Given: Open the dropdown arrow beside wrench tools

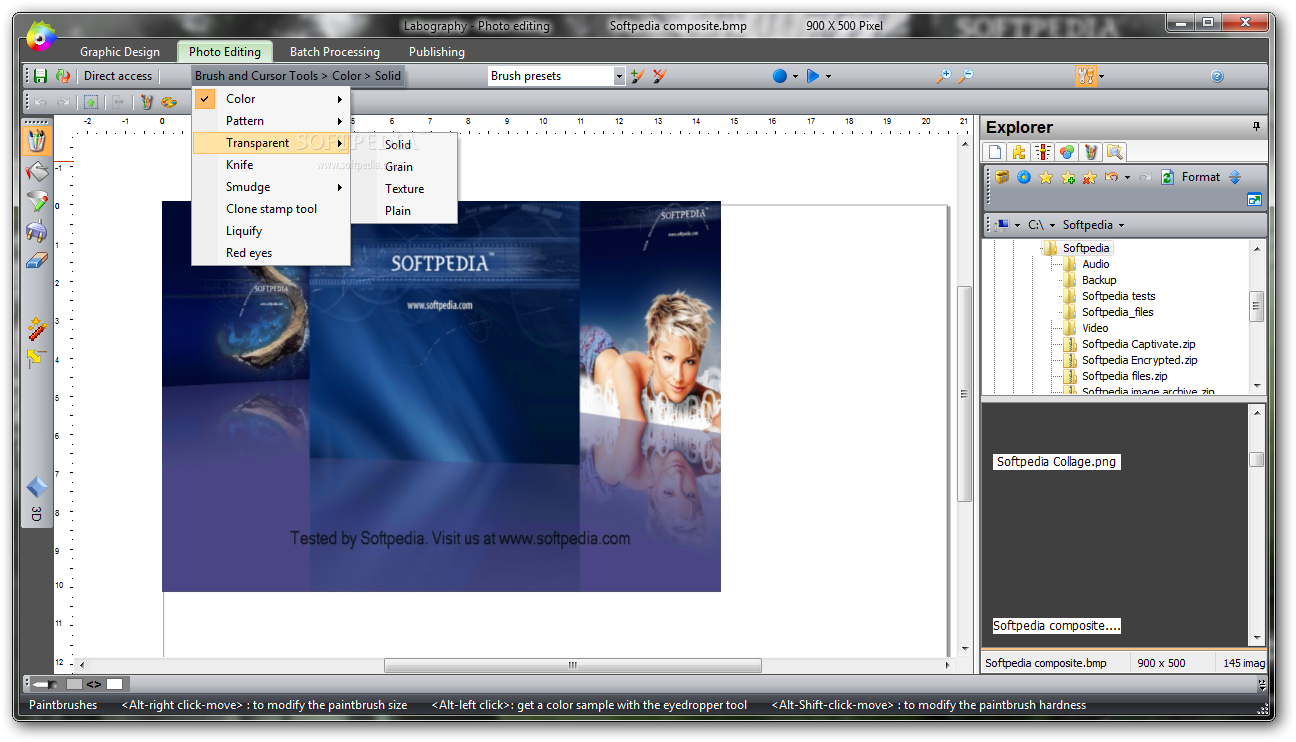Looking at the screenshot, I should click(x=1101, y=76).
